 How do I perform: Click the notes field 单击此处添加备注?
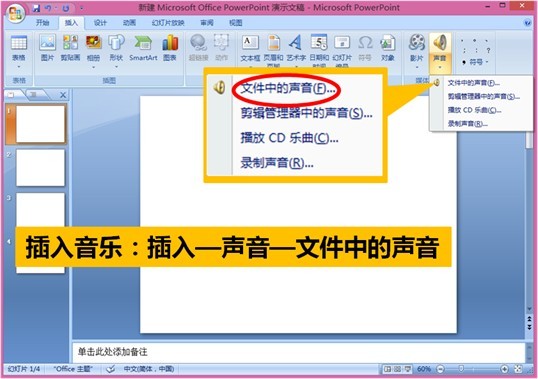(299, 352)
